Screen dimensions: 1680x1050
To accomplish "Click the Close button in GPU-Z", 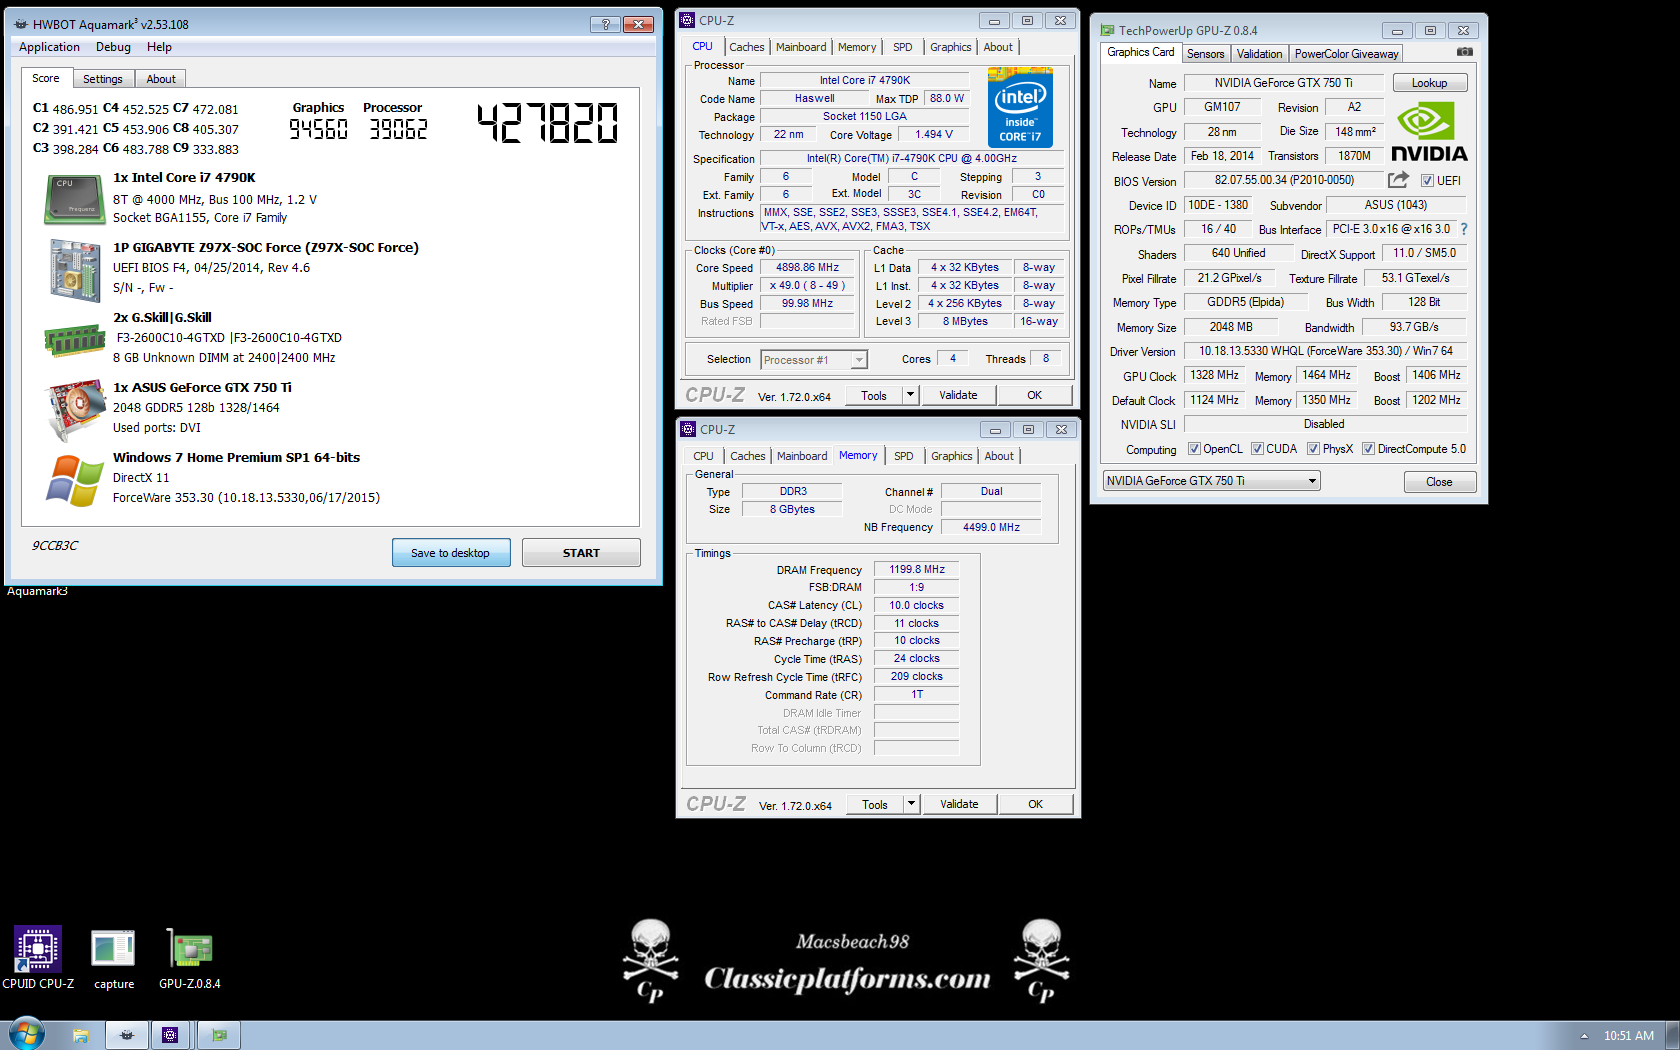I will click(1439, 482).
